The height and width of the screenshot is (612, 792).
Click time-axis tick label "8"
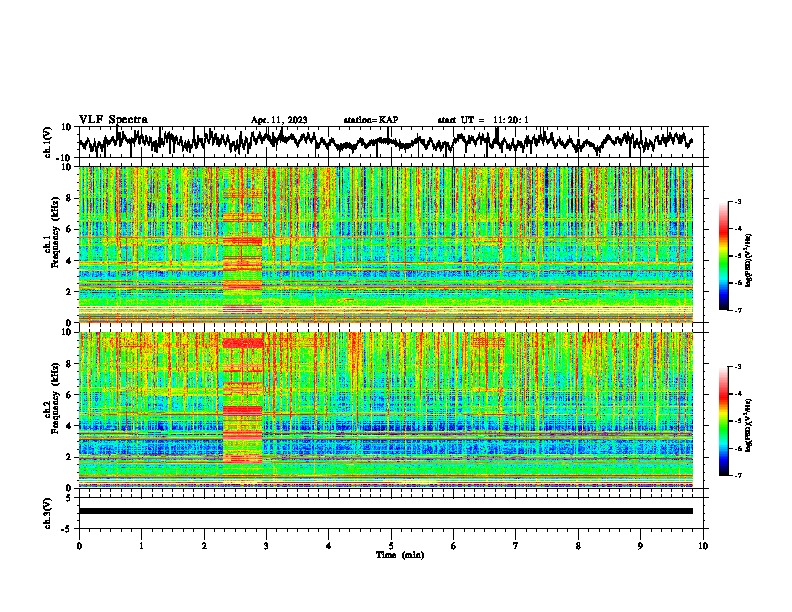click(x=578, y=546)
